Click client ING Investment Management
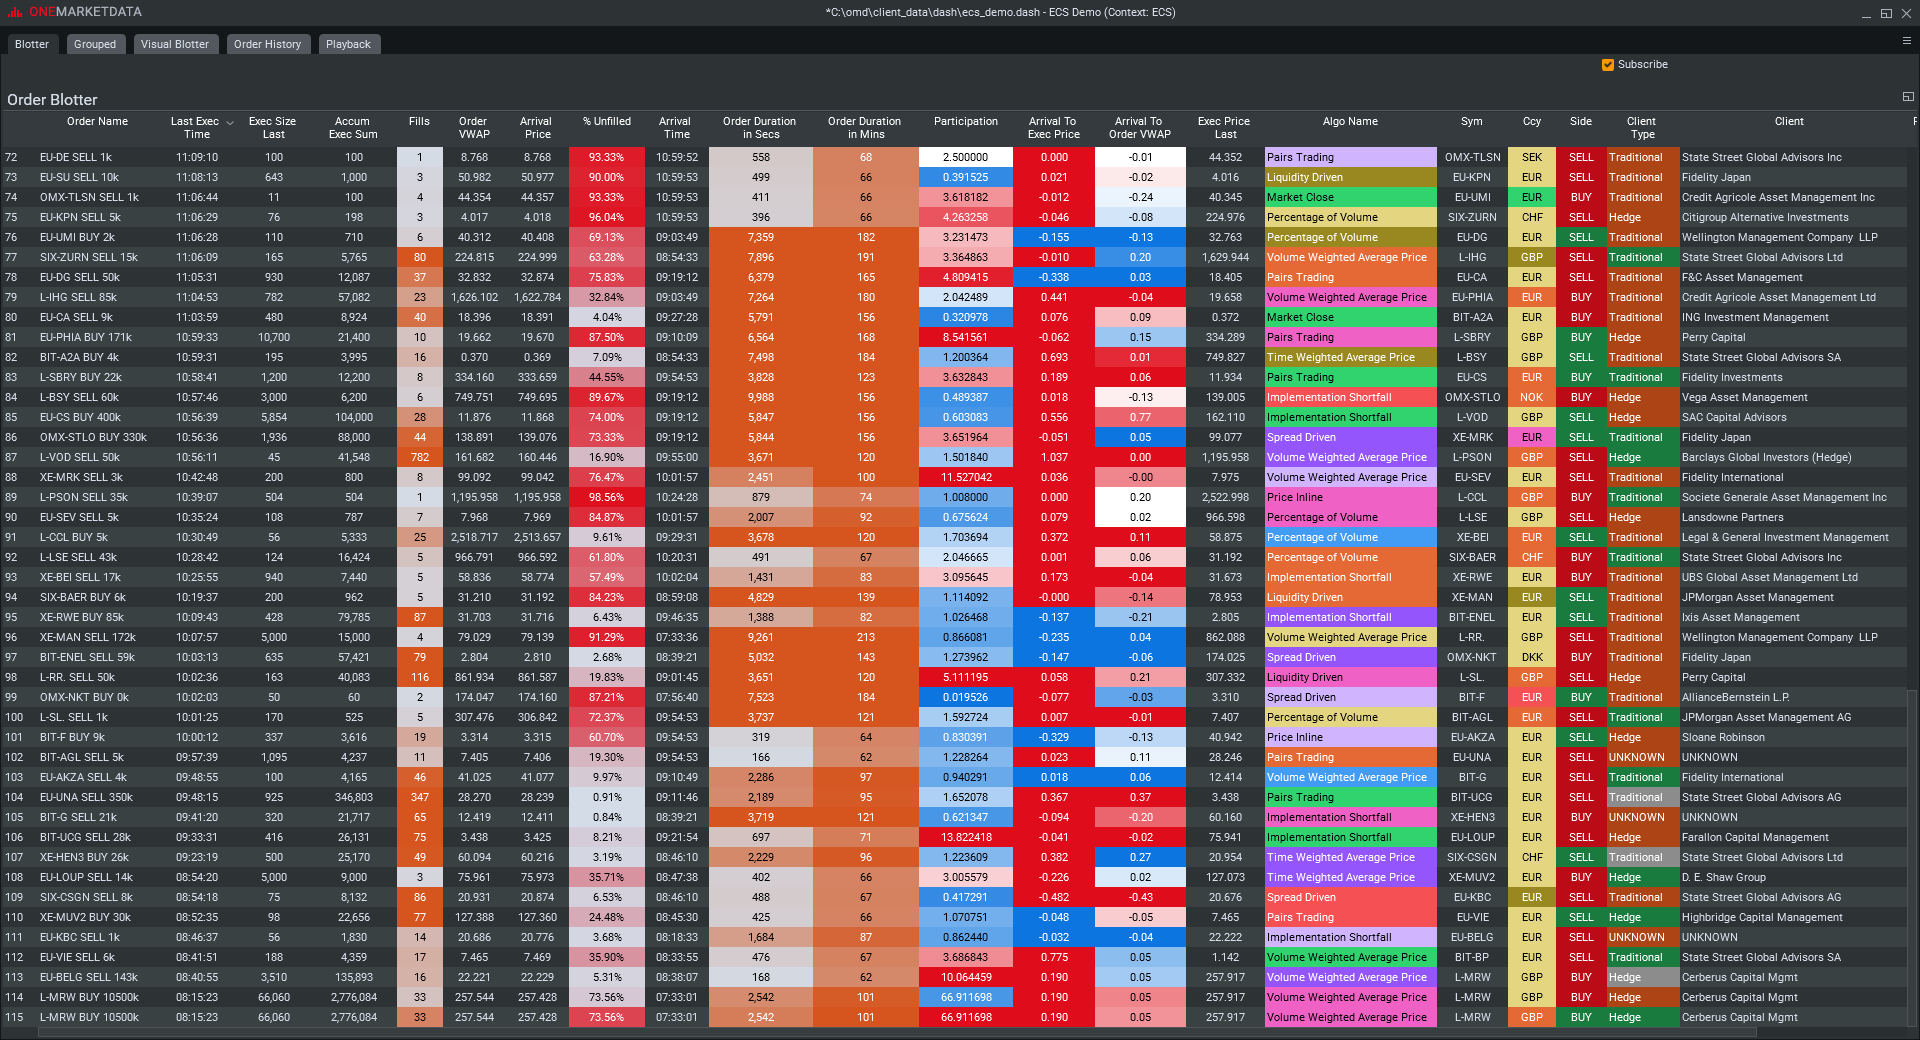 click(1755, 318)
